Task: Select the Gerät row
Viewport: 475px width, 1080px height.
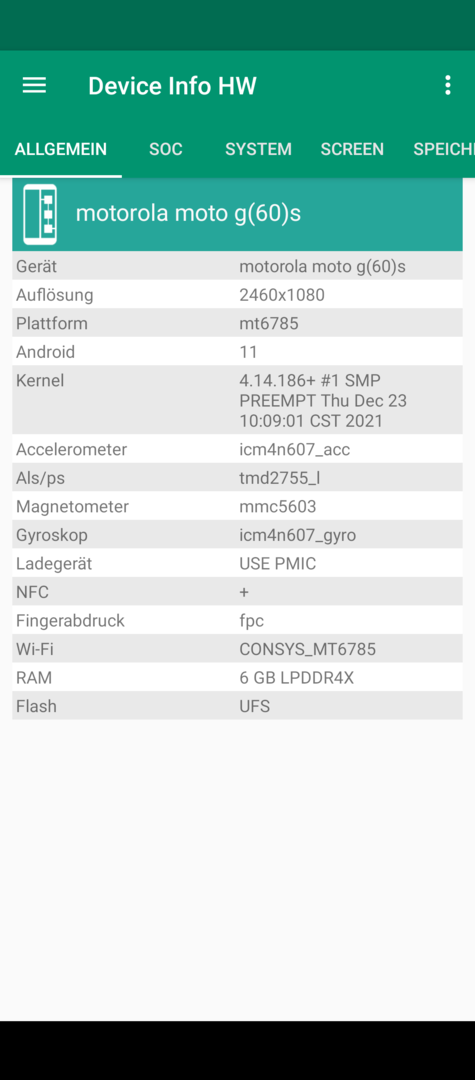Action: click(237, 266)
